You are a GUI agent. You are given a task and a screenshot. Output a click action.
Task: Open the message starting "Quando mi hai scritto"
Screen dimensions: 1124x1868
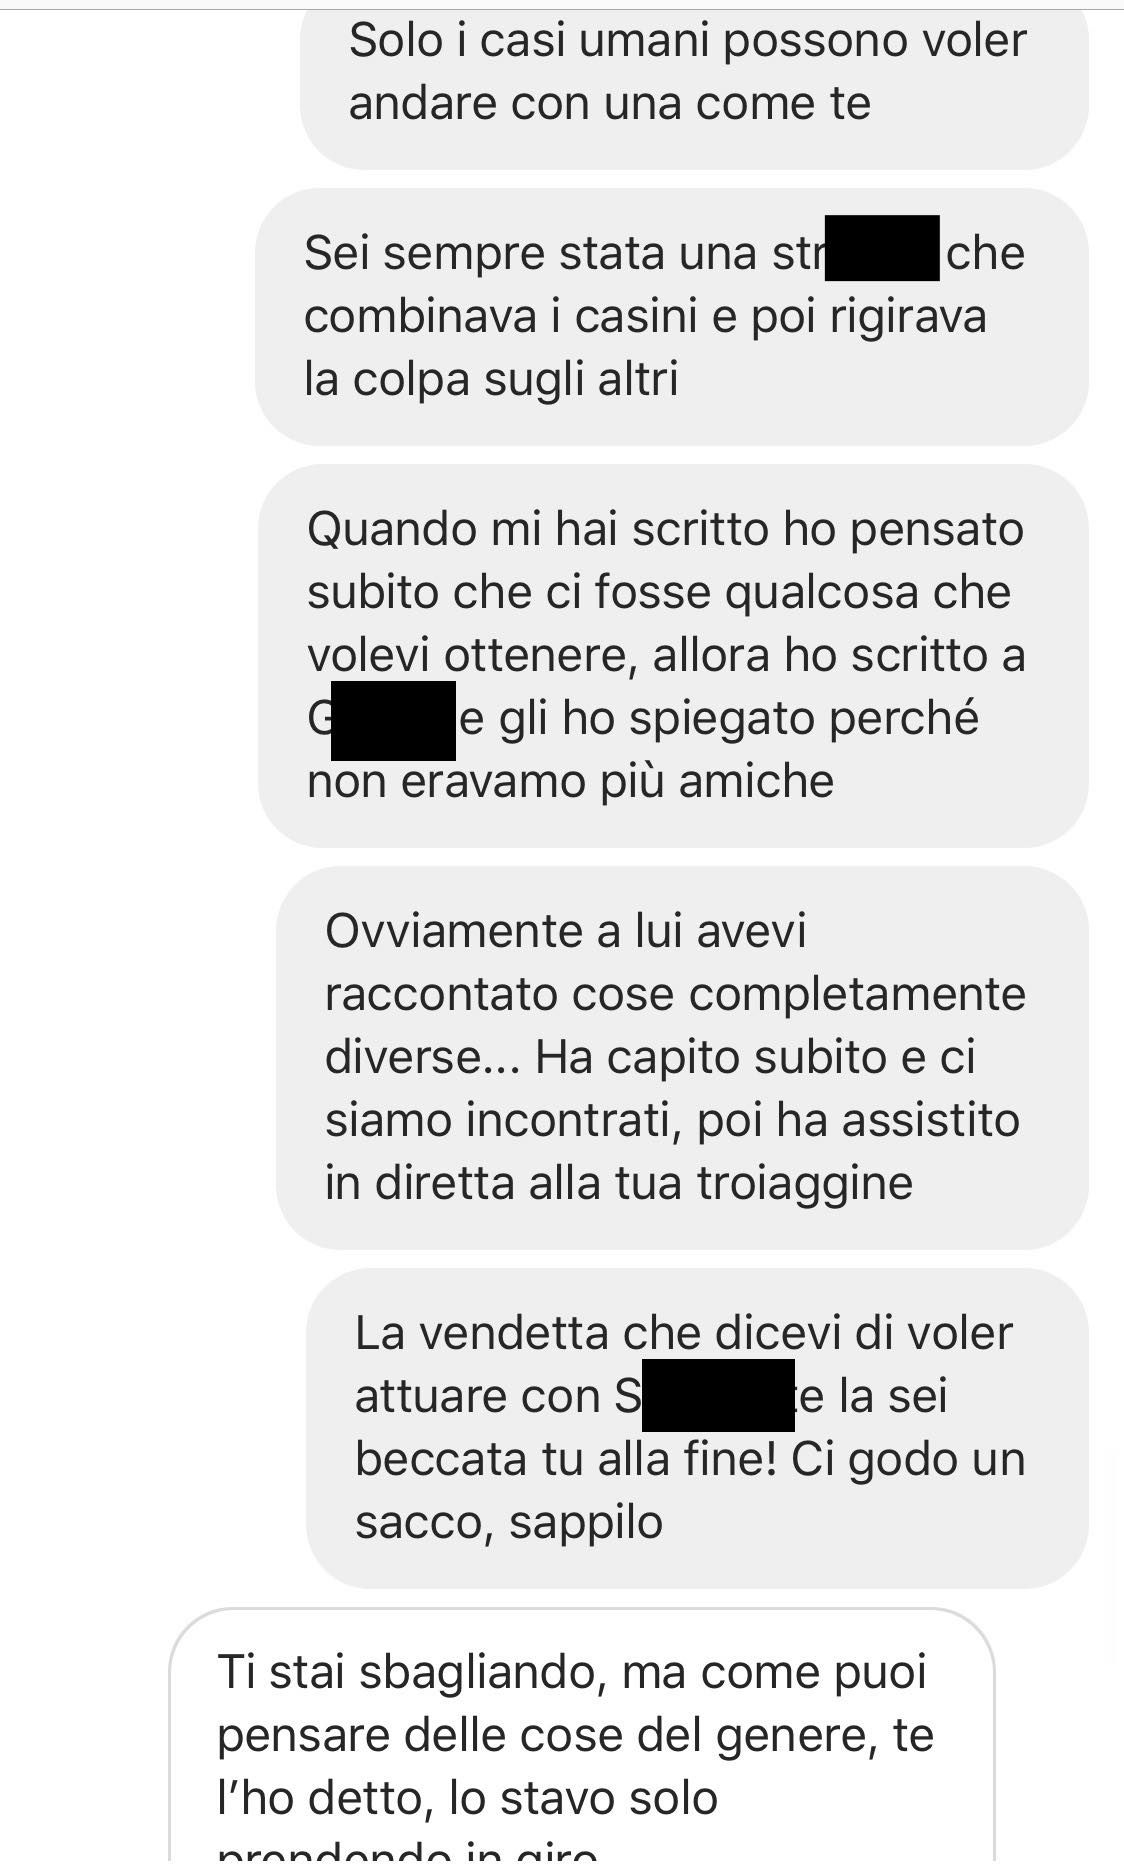(x=673, y=655)
